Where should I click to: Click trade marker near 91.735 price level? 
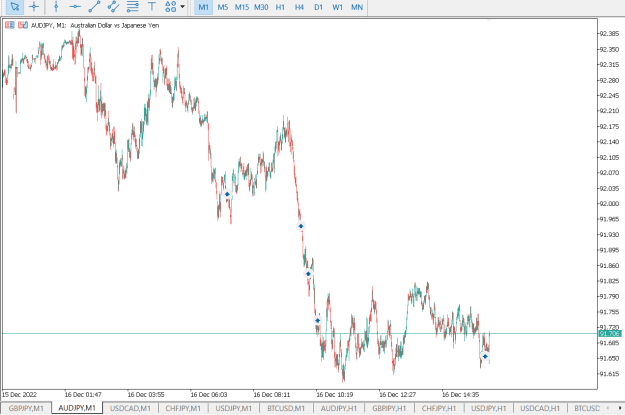tap(317, 321)
